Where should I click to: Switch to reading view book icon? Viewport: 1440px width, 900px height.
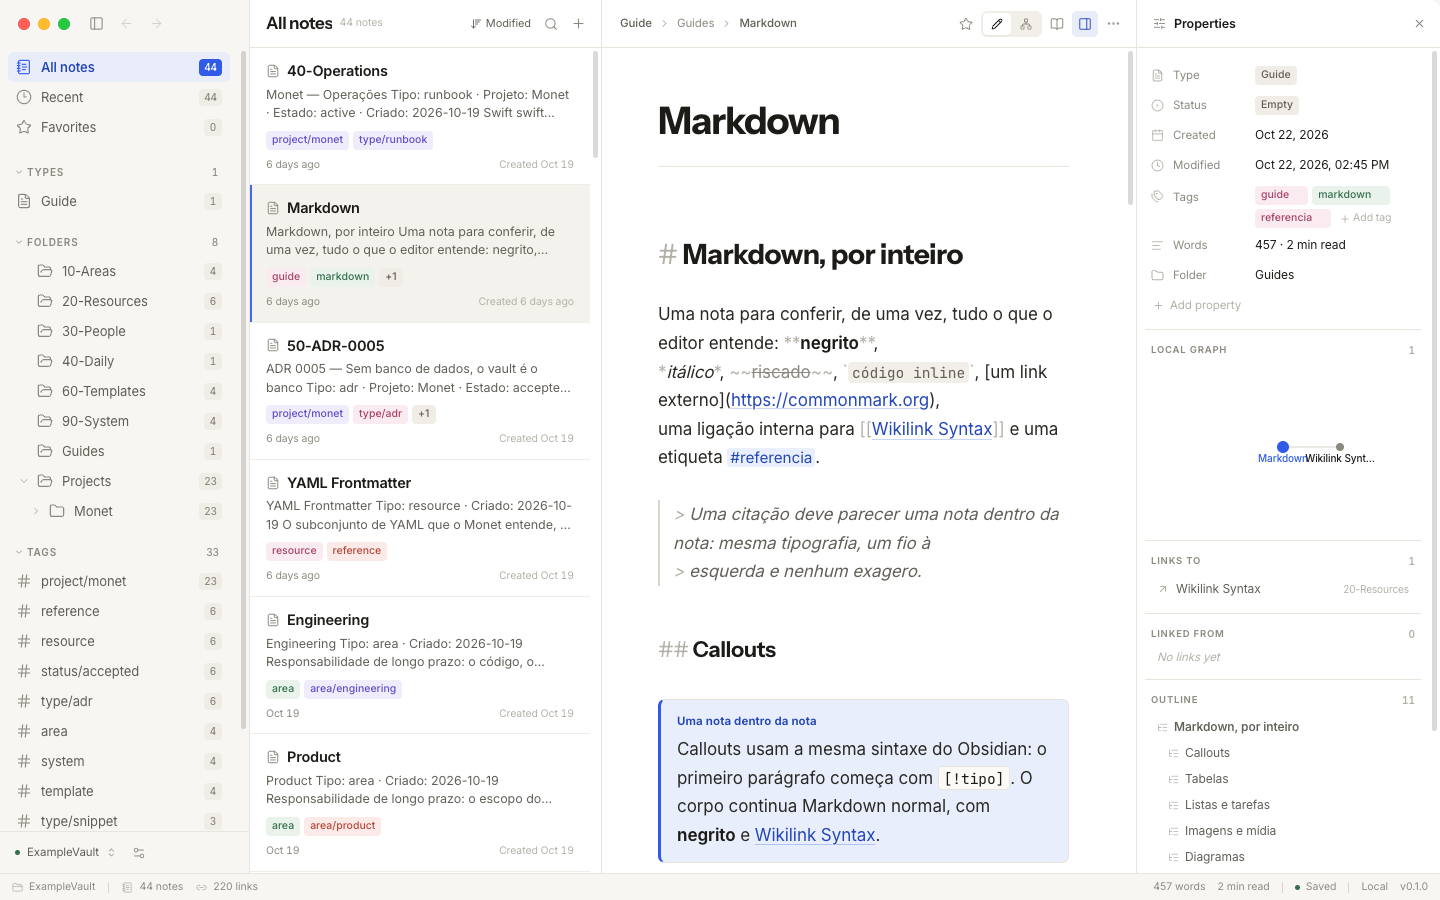pos(1057,24)
